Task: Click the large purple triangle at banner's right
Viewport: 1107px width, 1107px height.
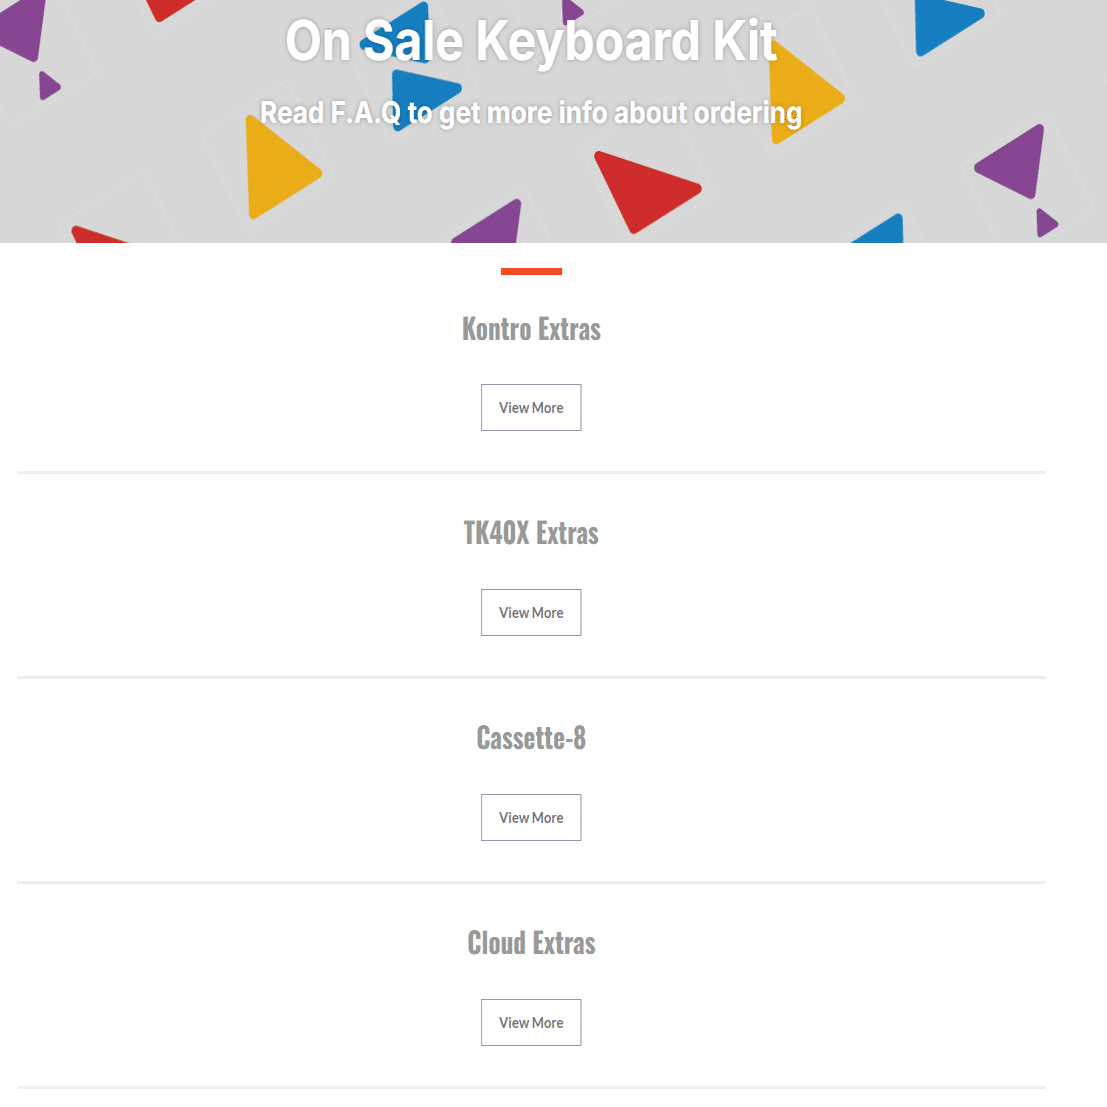Action: coord(1015,162)
